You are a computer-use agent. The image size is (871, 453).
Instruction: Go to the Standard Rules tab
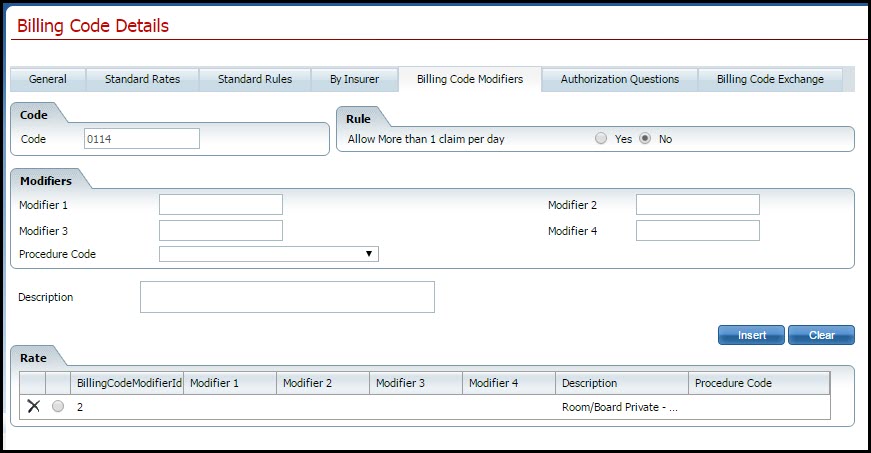[255, 79]
